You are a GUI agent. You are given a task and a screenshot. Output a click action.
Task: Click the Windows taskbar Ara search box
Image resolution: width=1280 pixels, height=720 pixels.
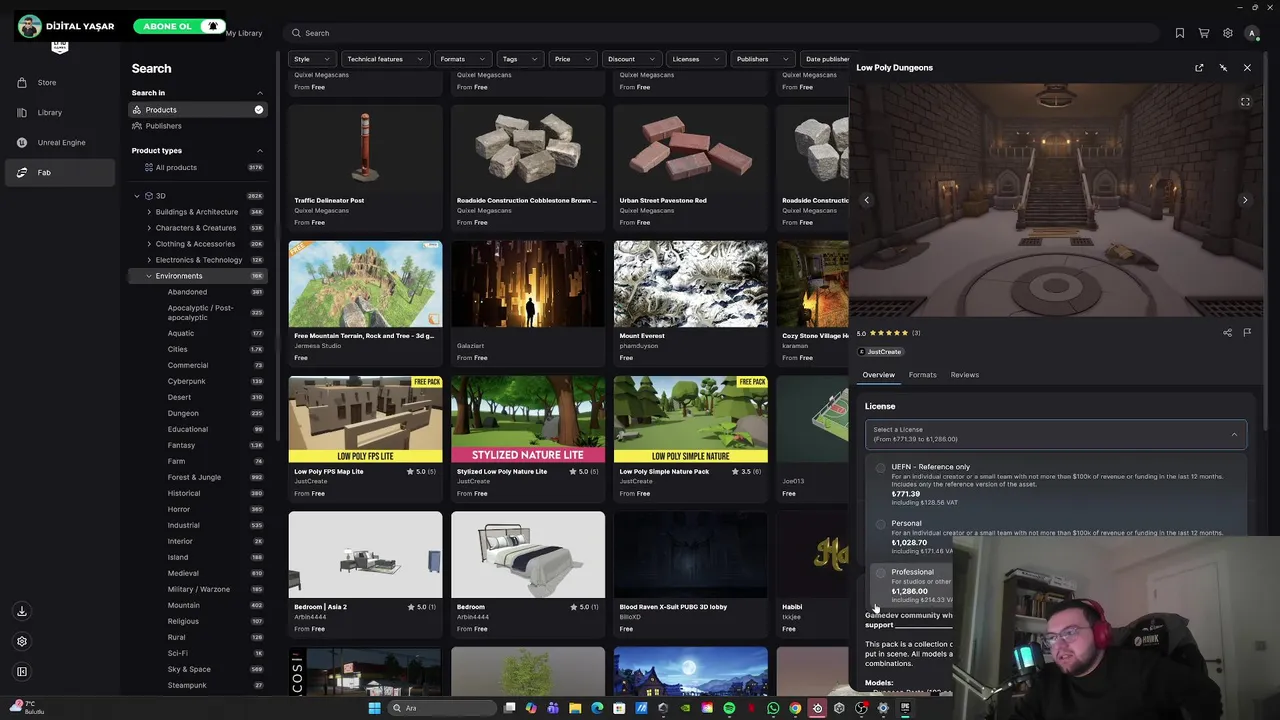pos(440,708)
